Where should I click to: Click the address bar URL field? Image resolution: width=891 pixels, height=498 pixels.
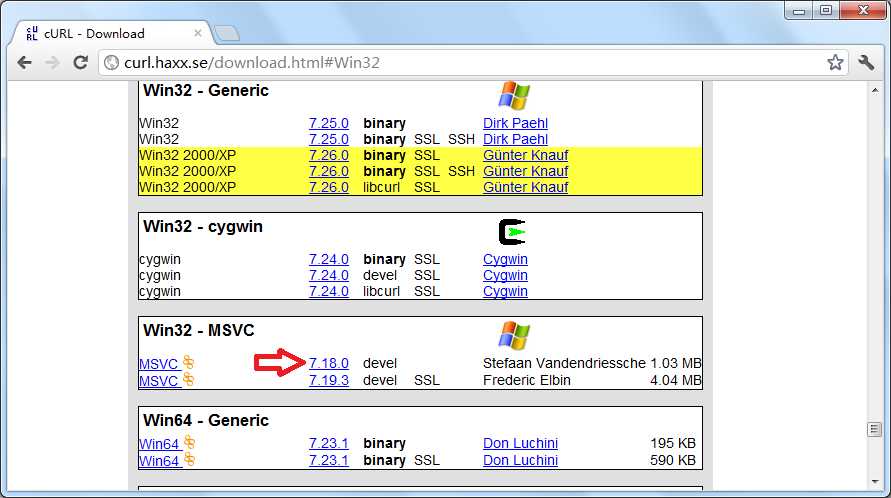point(472,63)
